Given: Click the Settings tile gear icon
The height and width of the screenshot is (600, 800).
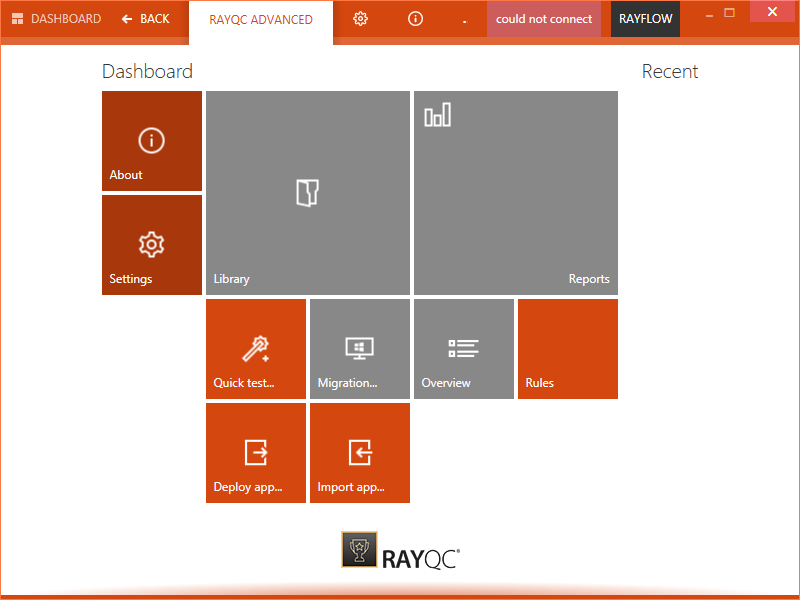Looking at the screenshot, I should click(x=151, y=244).
